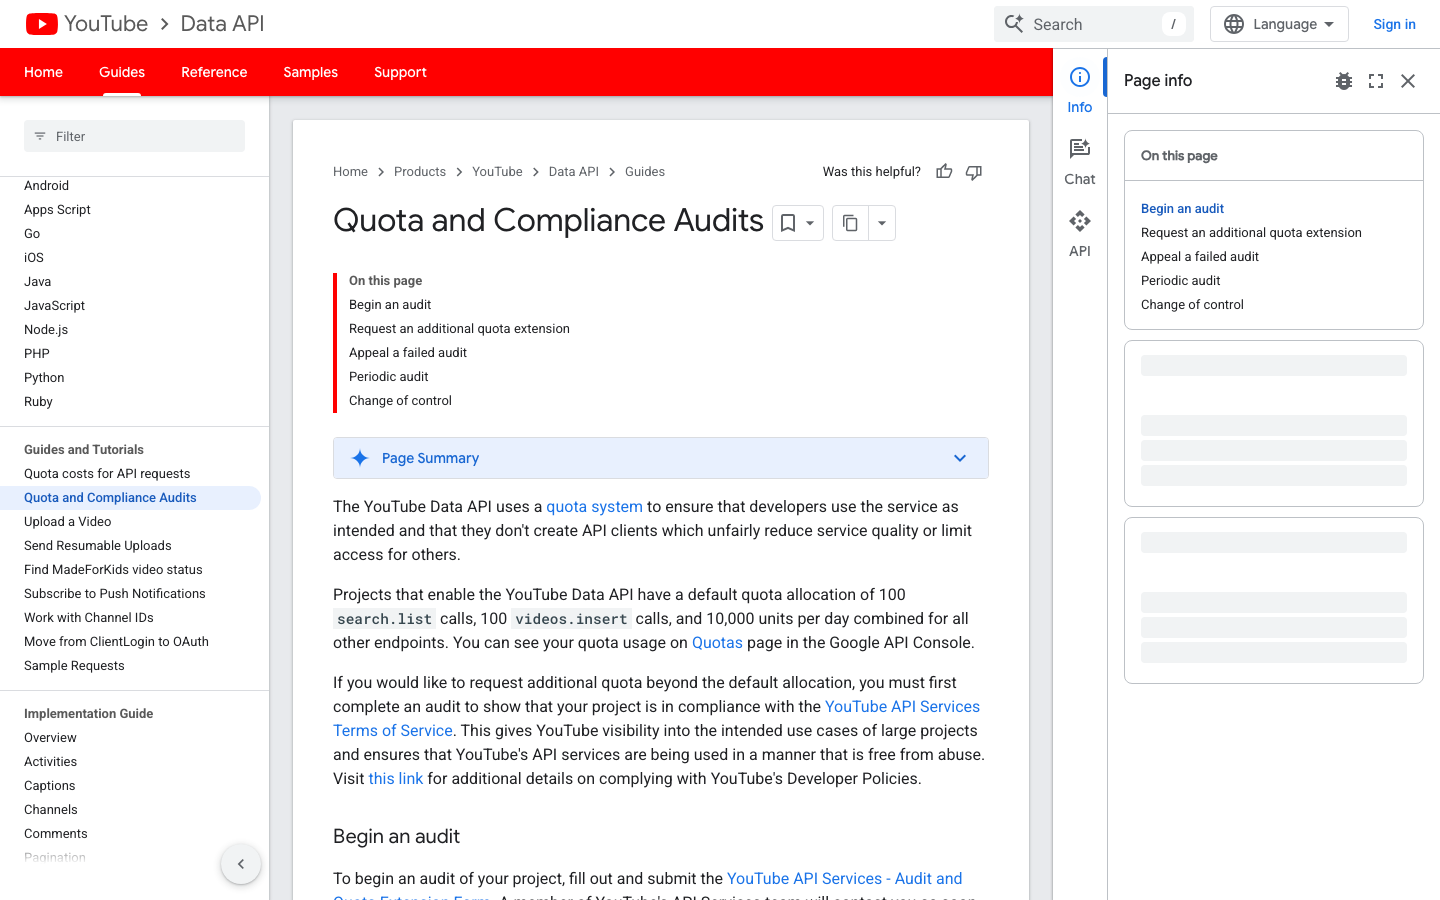Screen dimensions: 1440x900
Task: Expand Page info panel to fullscreen
Action: pyautogui.click(x=1376, y=81)
